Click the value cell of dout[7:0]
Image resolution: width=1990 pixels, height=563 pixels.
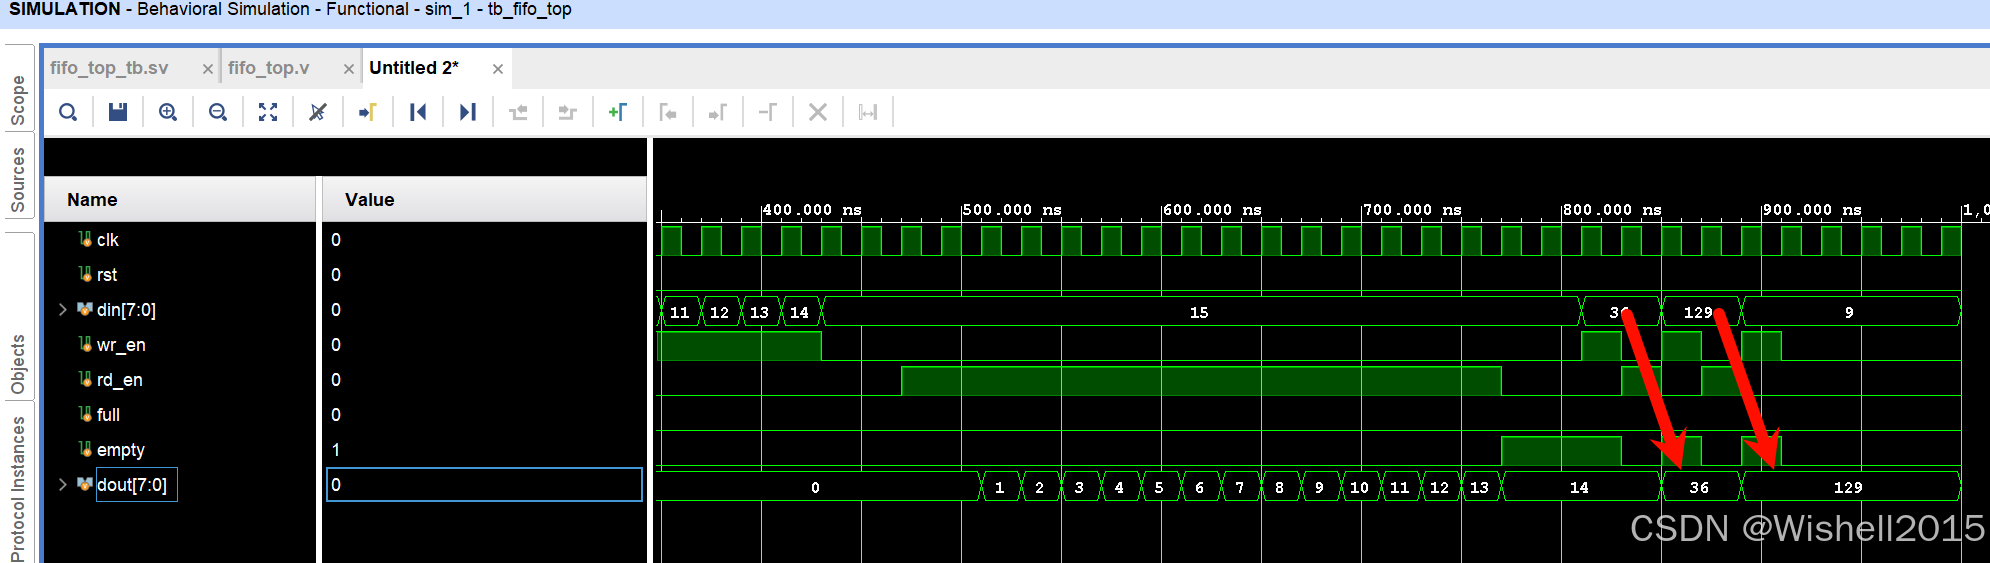(x=484, y=485)
